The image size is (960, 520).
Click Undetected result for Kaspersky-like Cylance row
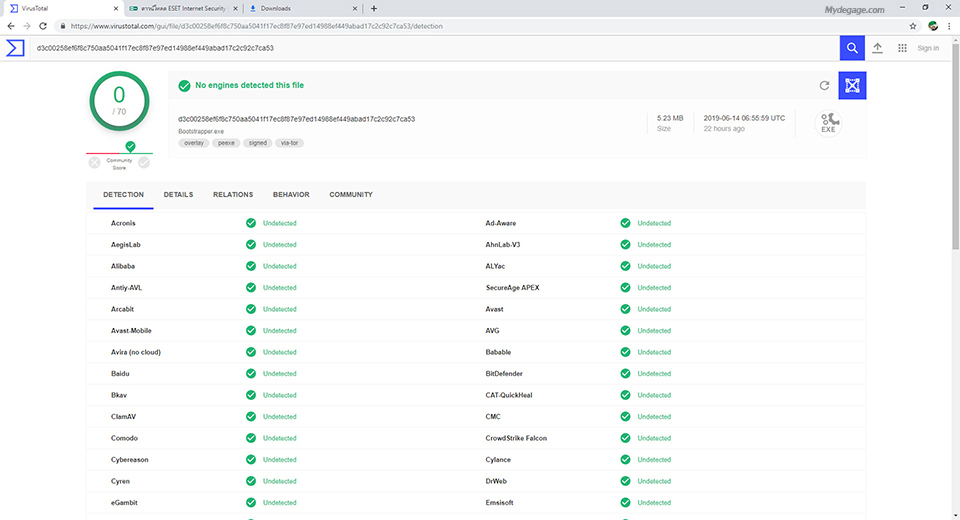coord(654,459)
